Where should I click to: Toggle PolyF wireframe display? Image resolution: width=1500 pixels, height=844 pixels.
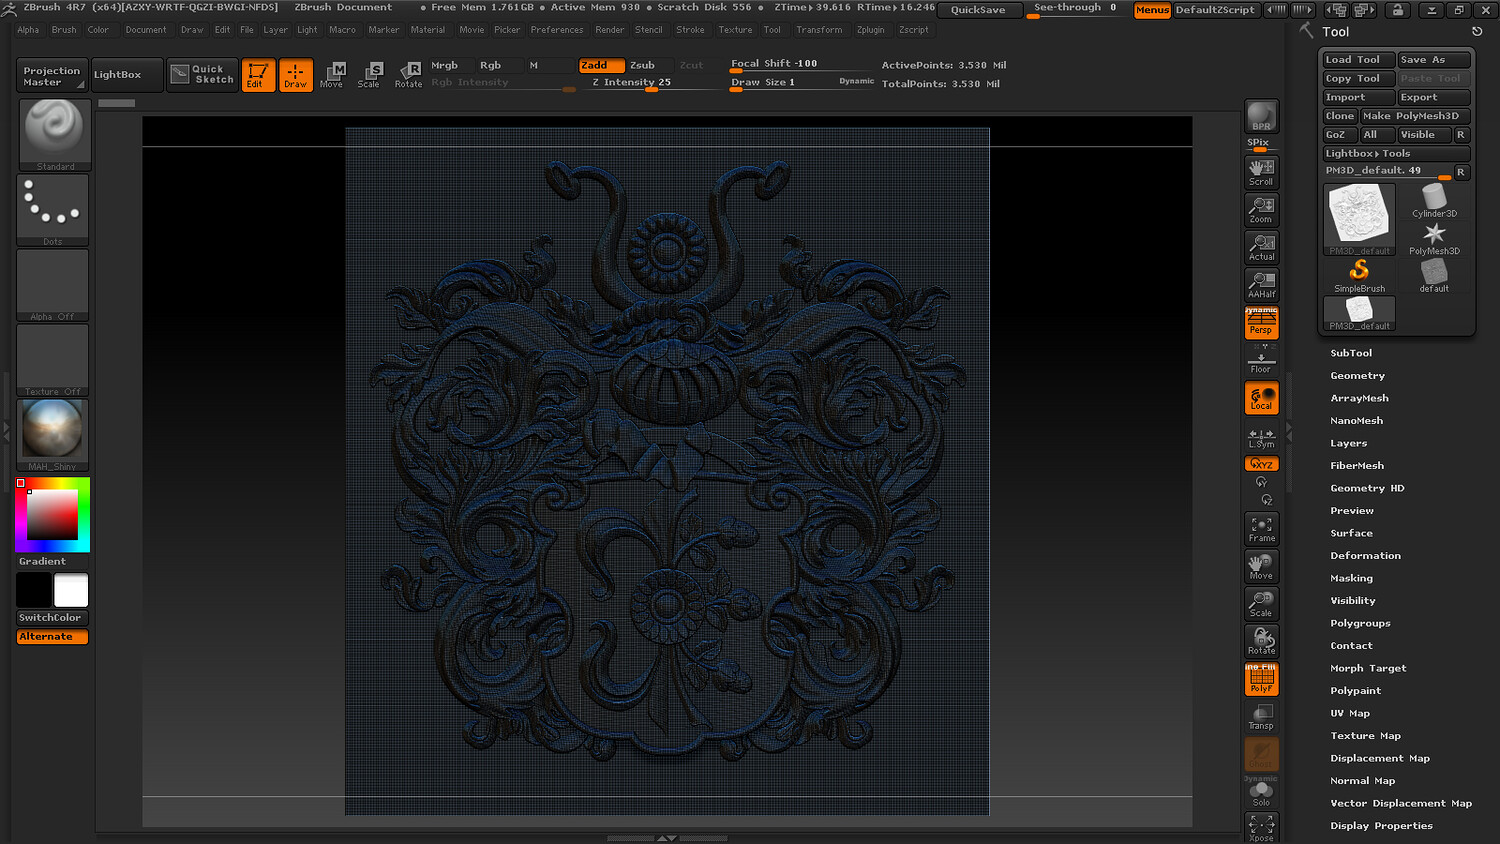[x=1261, y=680]
